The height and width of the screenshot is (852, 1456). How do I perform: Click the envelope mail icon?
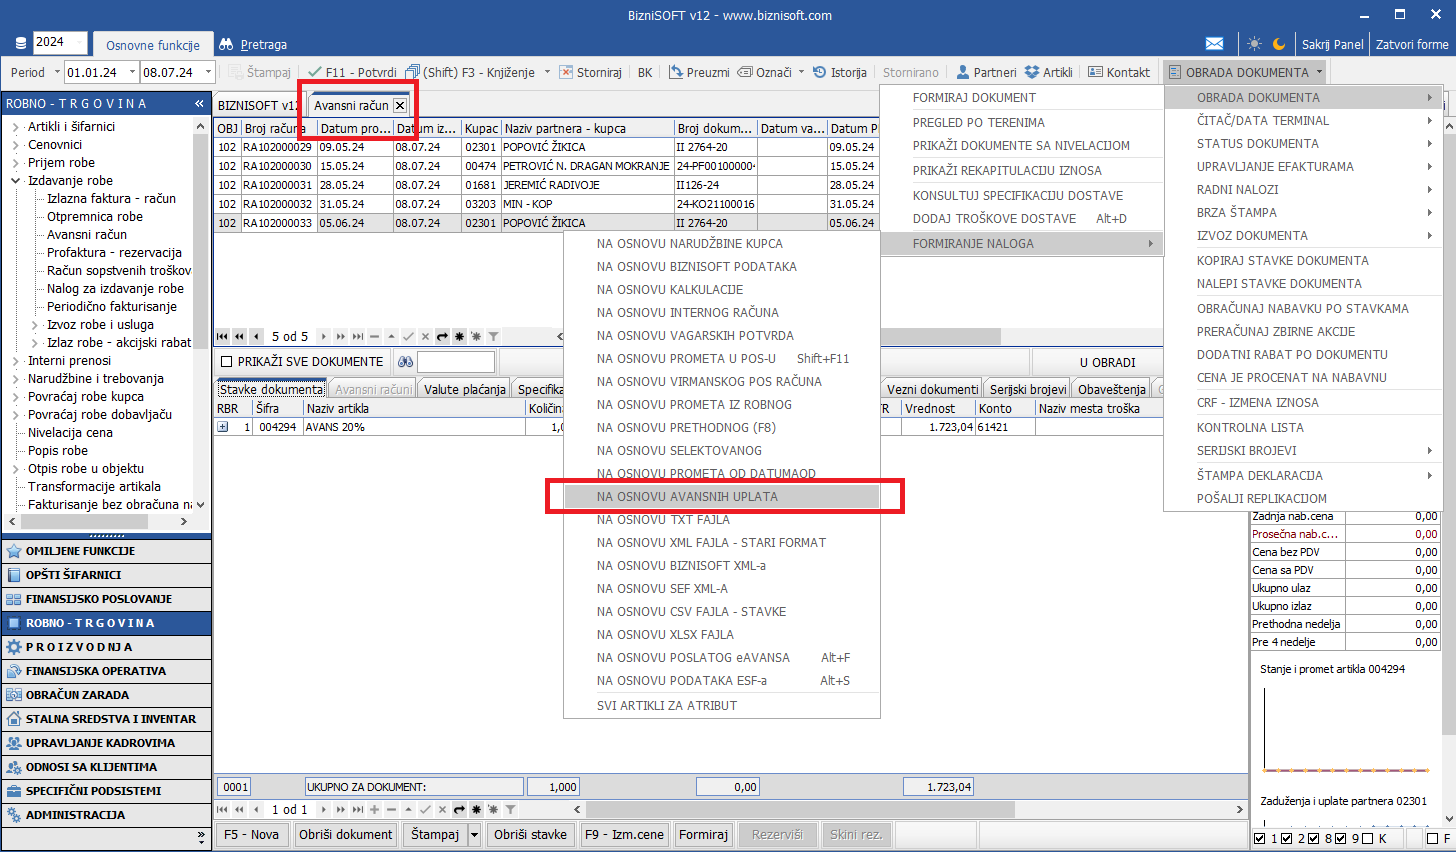click(1214, 44)
